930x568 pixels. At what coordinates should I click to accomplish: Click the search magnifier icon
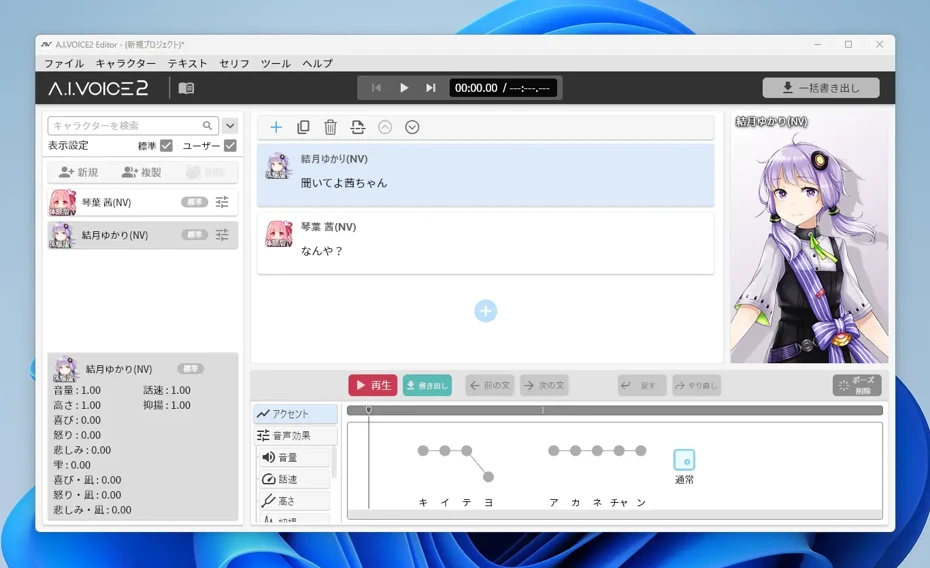pyautogui.click(x=207, y=126)
